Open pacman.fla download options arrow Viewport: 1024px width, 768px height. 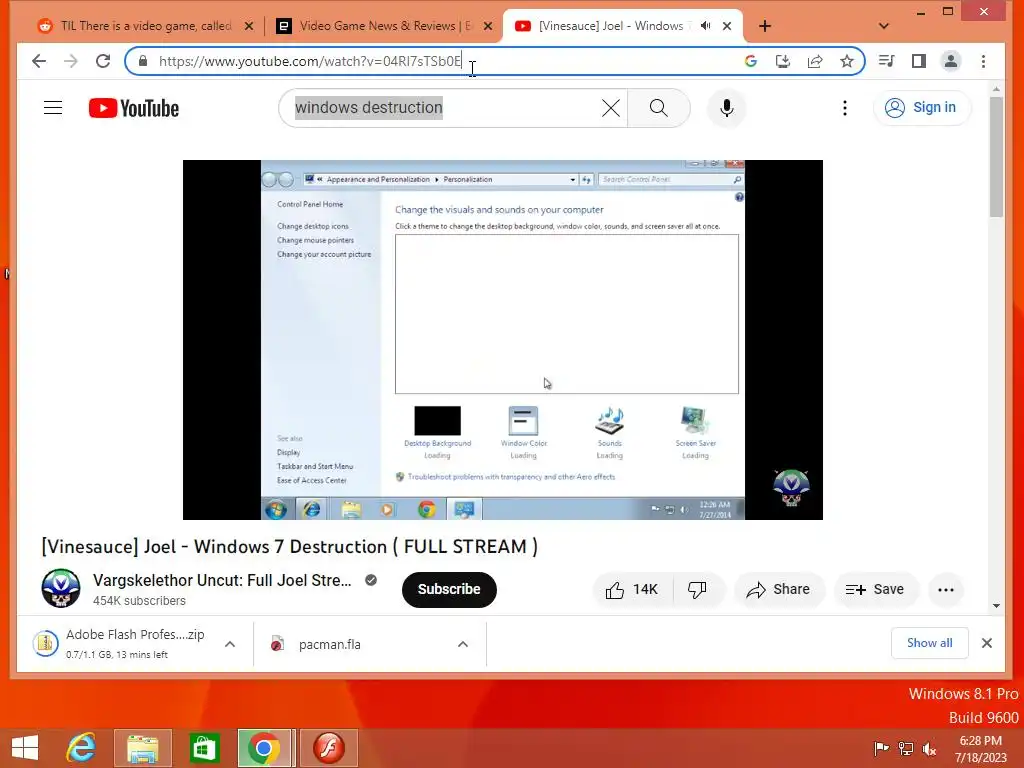click(463, 644)
